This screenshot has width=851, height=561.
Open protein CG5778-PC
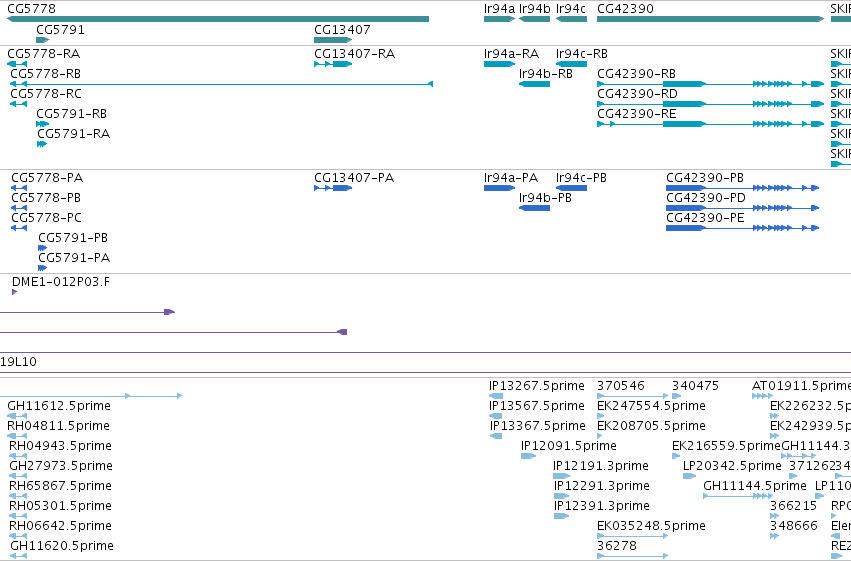click(x=46, y=218)
